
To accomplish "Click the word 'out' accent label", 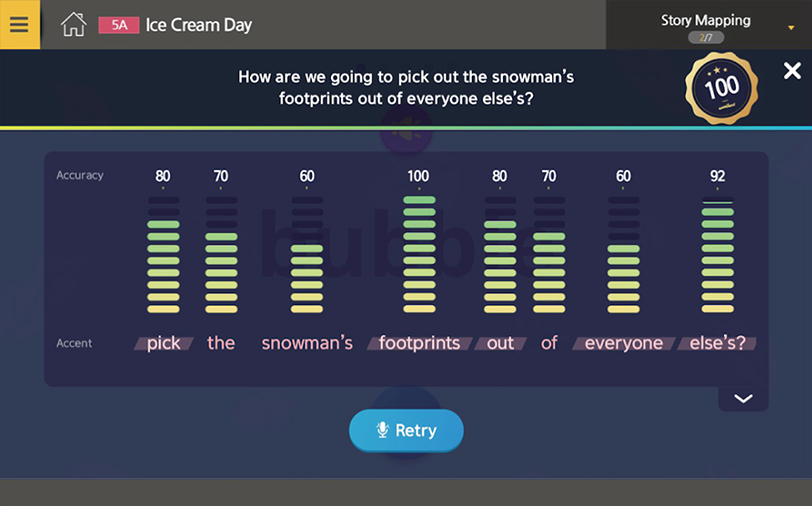I will [500, 343].
